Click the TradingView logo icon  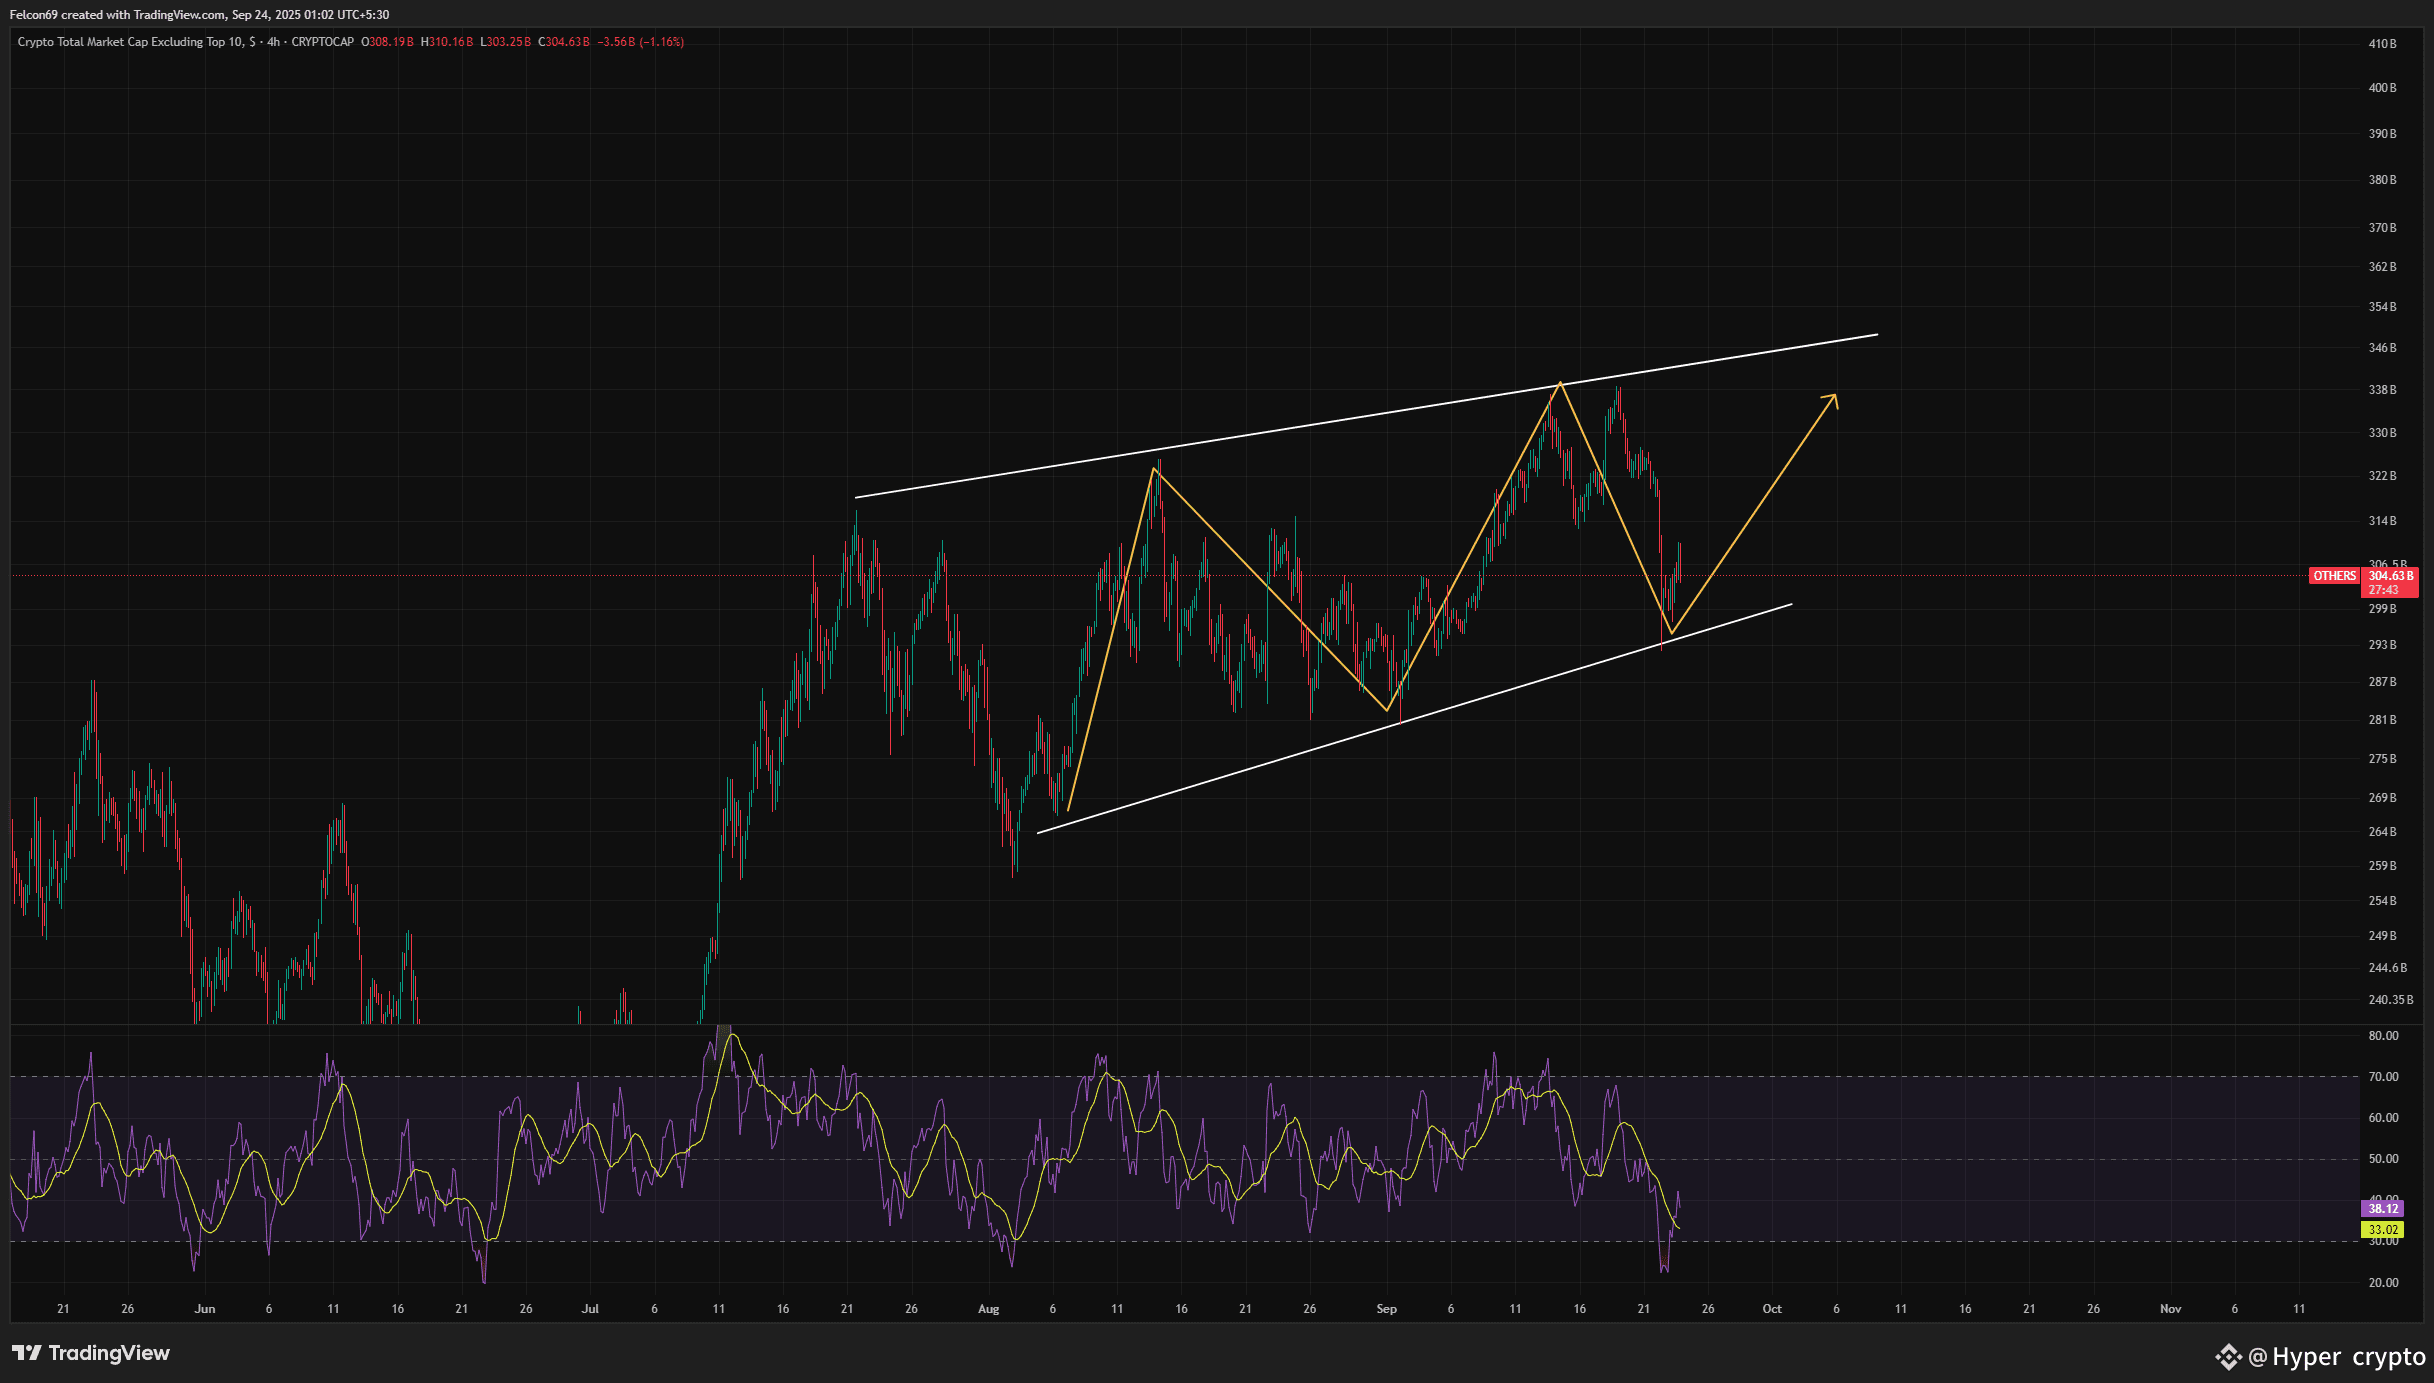[x=27, y=1353]
